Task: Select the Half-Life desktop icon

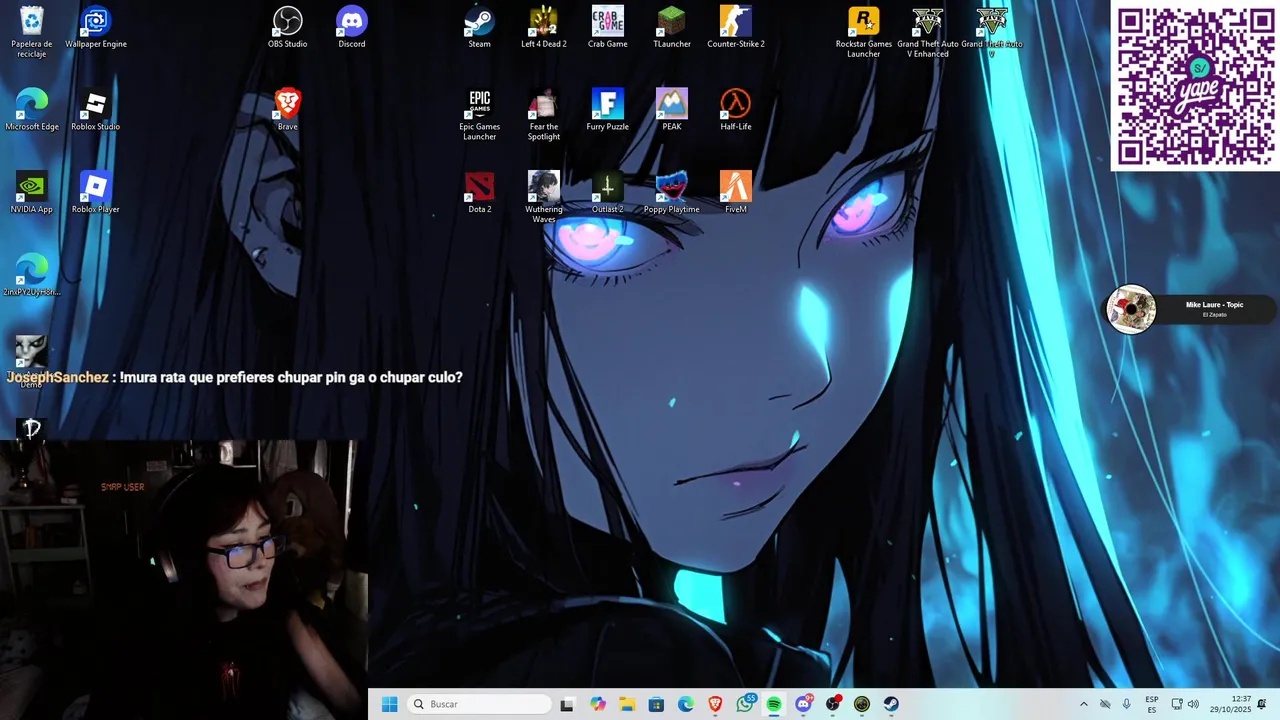Action: click(x=735, y=109)
